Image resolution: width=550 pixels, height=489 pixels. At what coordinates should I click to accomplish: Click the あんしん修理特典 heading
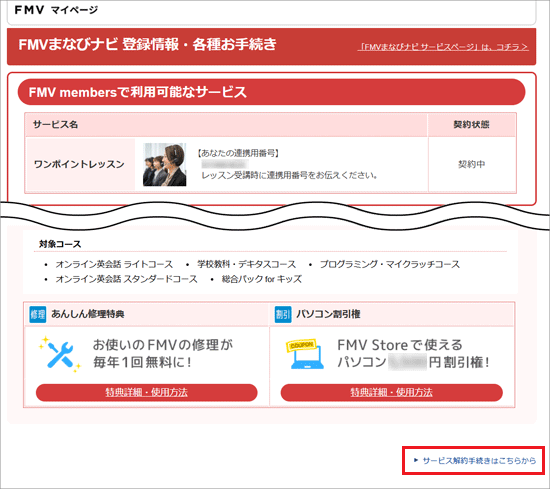pyautogui.click(x=88, y=314)
